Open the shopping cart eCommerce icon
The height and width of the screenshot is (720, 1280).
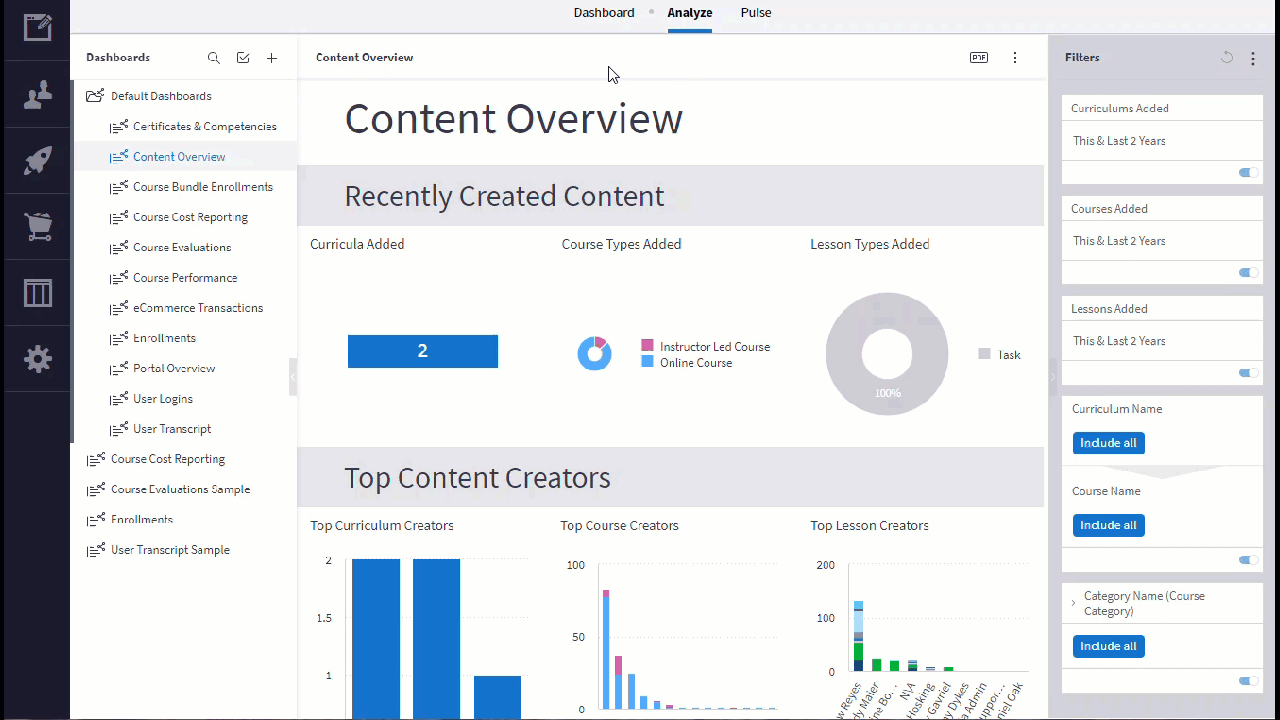pyautogui.click(x=38, y=227)
